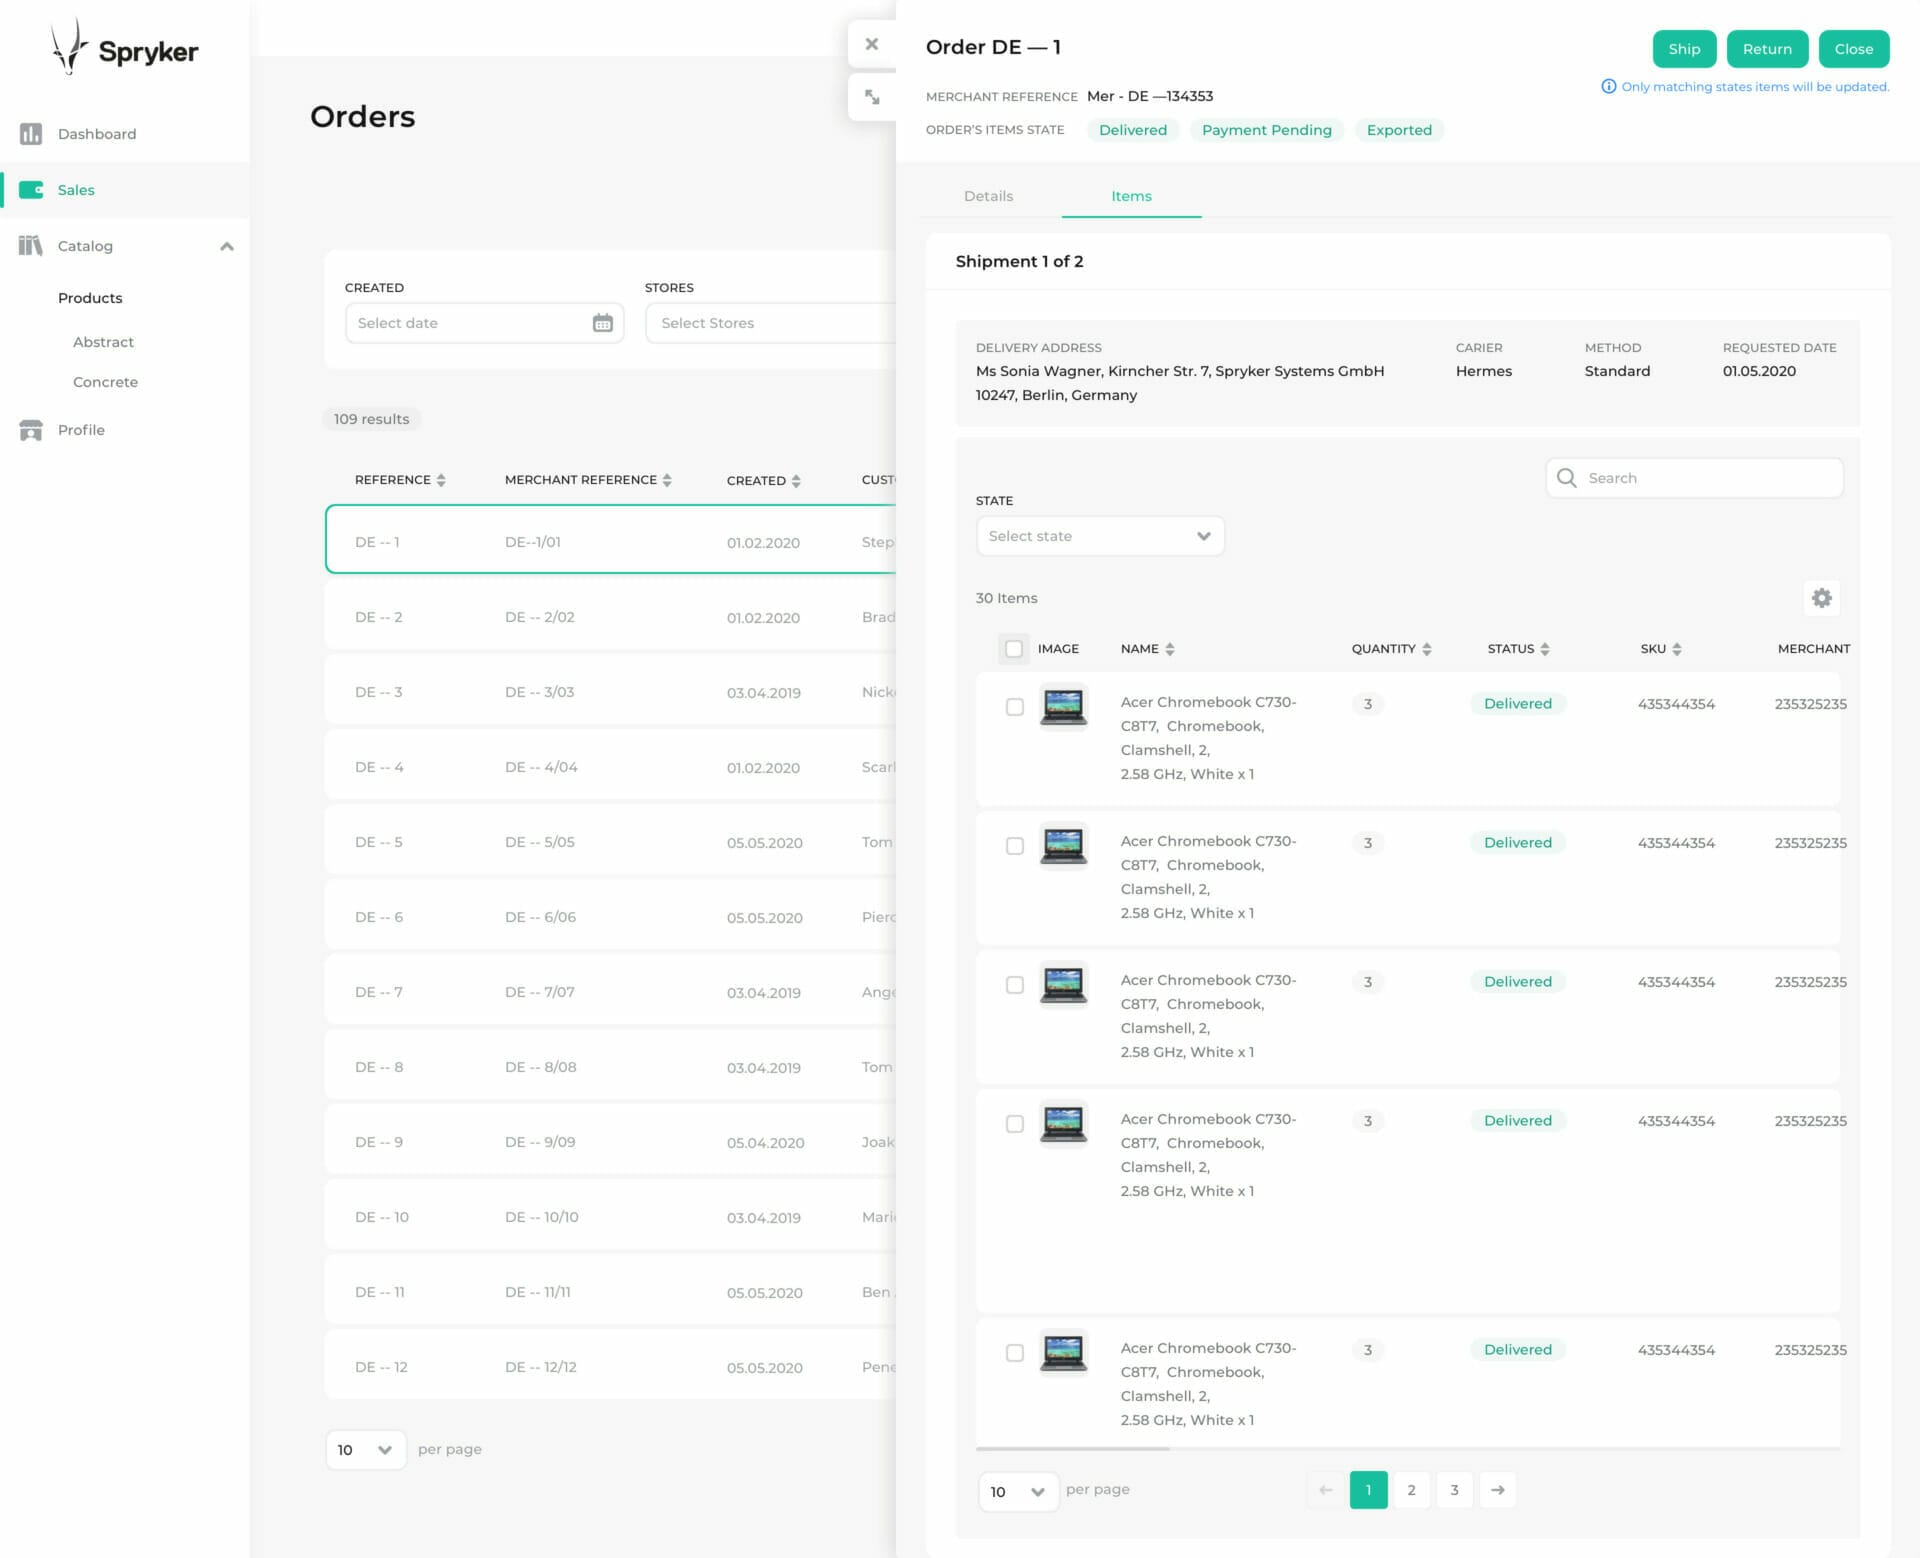Click the Profile sidebar icon
The width and height of the screenshot is (1920, 1558).
tap(31, 429)
